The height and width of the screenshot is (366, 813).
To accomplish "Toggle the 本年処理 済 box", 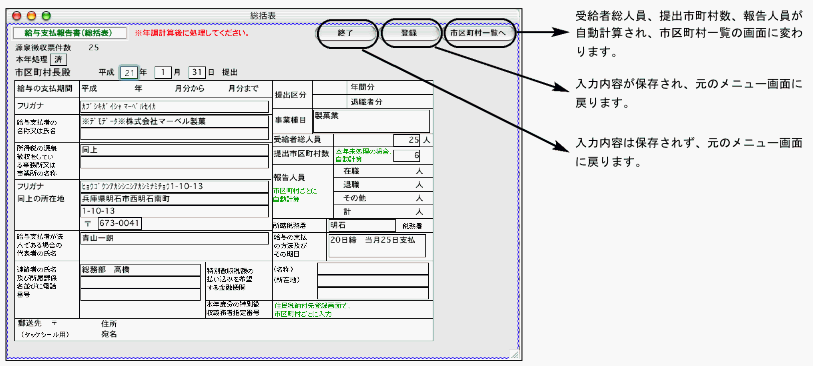I will [59, 59].
